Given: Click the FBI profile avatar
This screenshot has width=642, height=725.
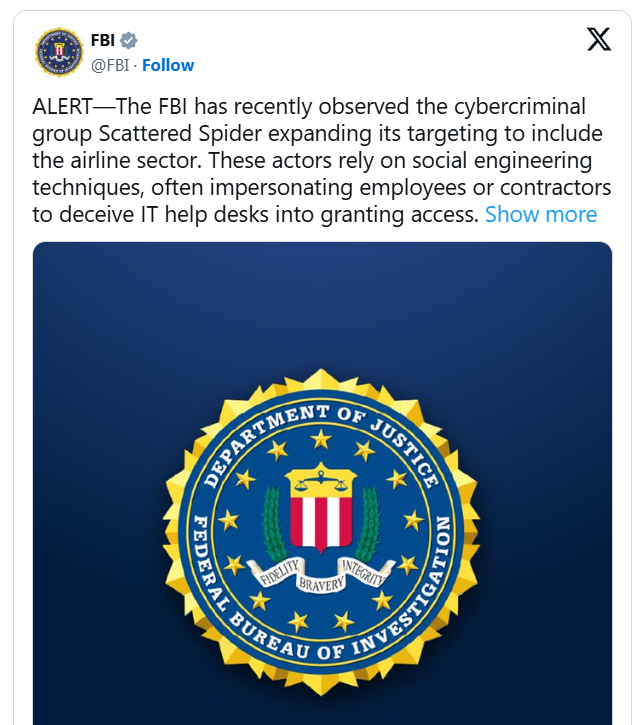Looking at the screenshot, I should coord(59,52).
